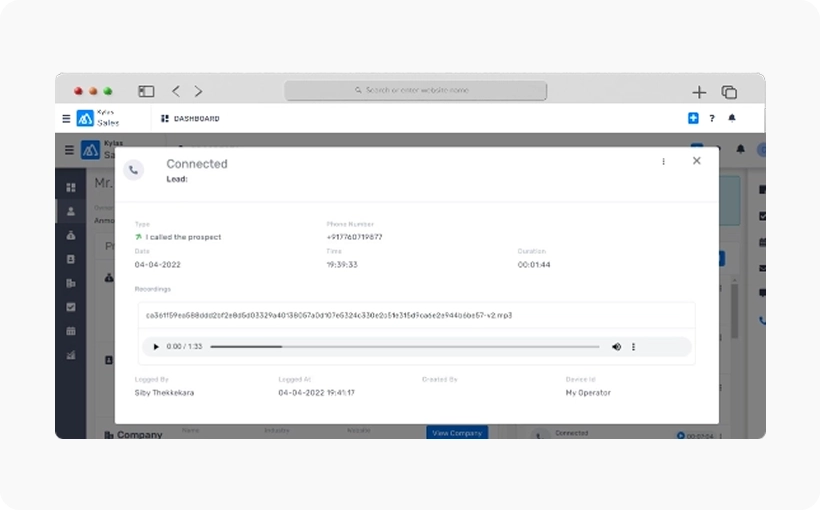Open the call dialog's kebab menu

coord(663,161)
